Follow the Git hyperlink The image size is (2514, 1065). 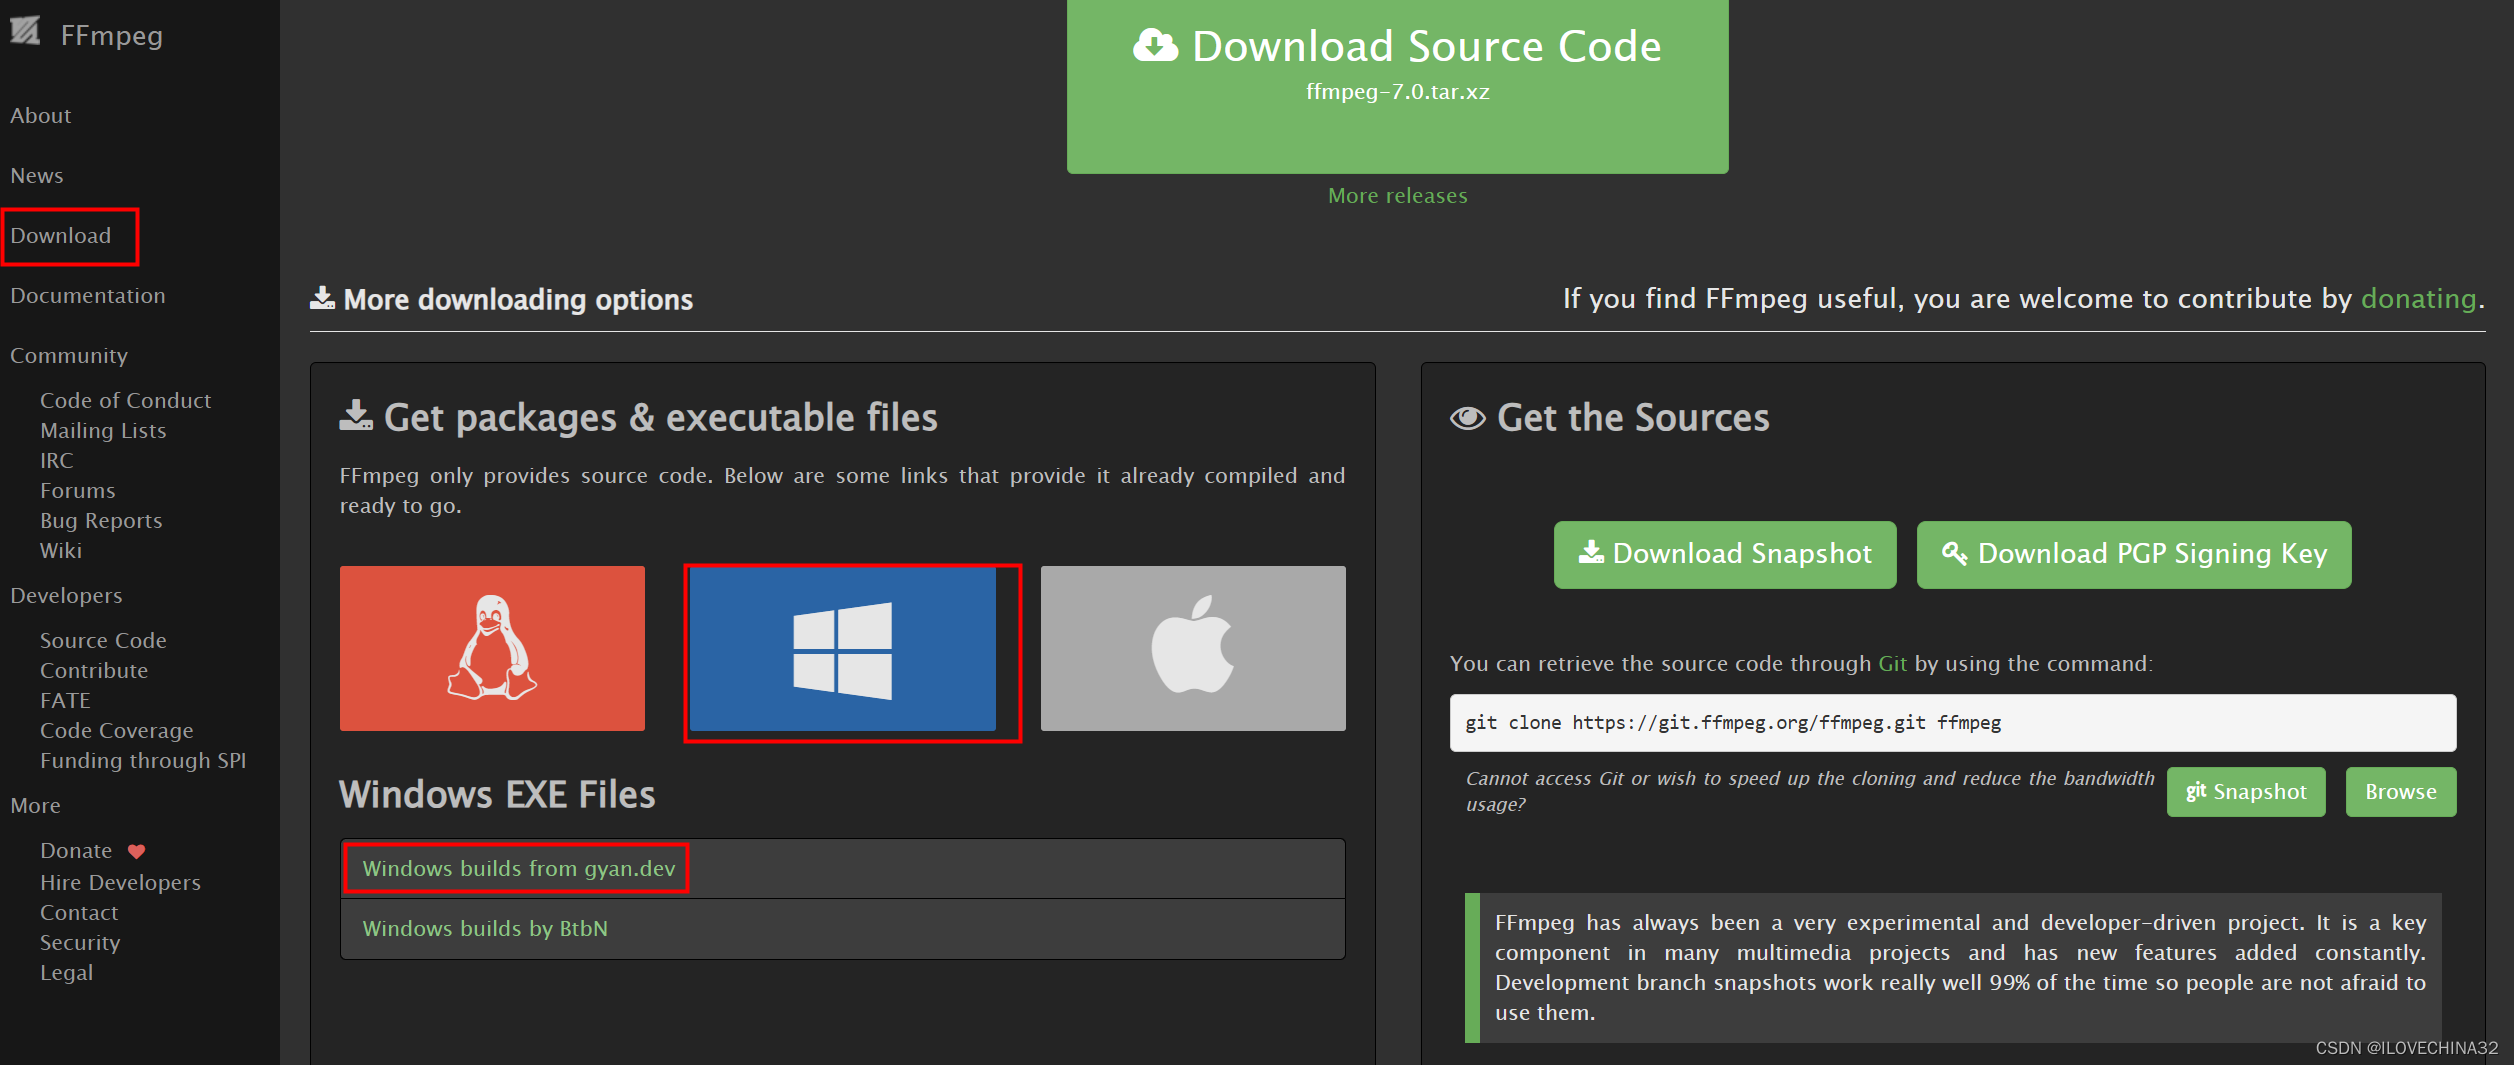pyautogui.click(x=1892, y=664)
